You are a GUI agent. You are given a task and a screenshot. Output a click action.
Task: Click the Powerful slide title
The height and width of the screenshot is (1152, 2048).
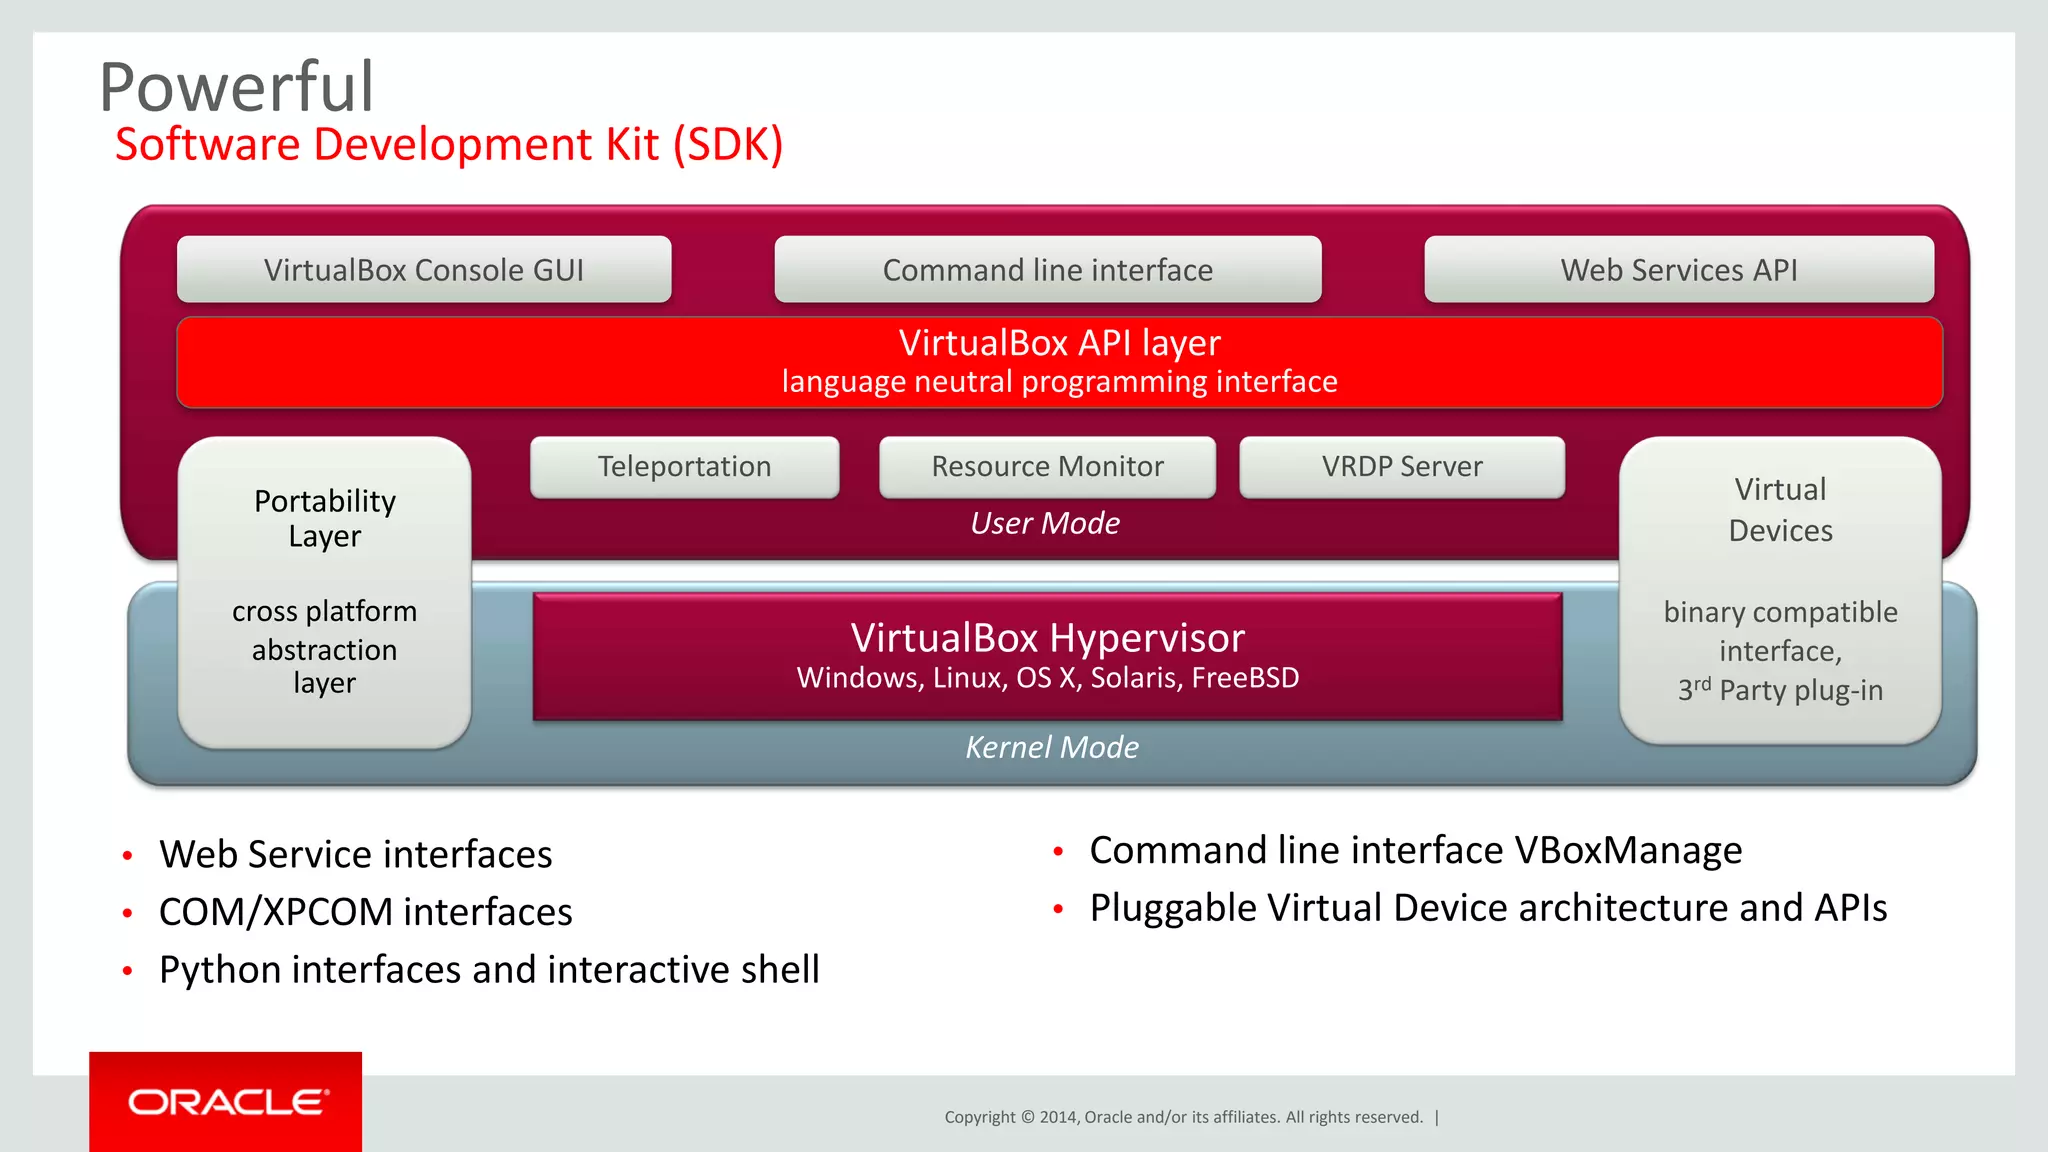click(237, 87)
